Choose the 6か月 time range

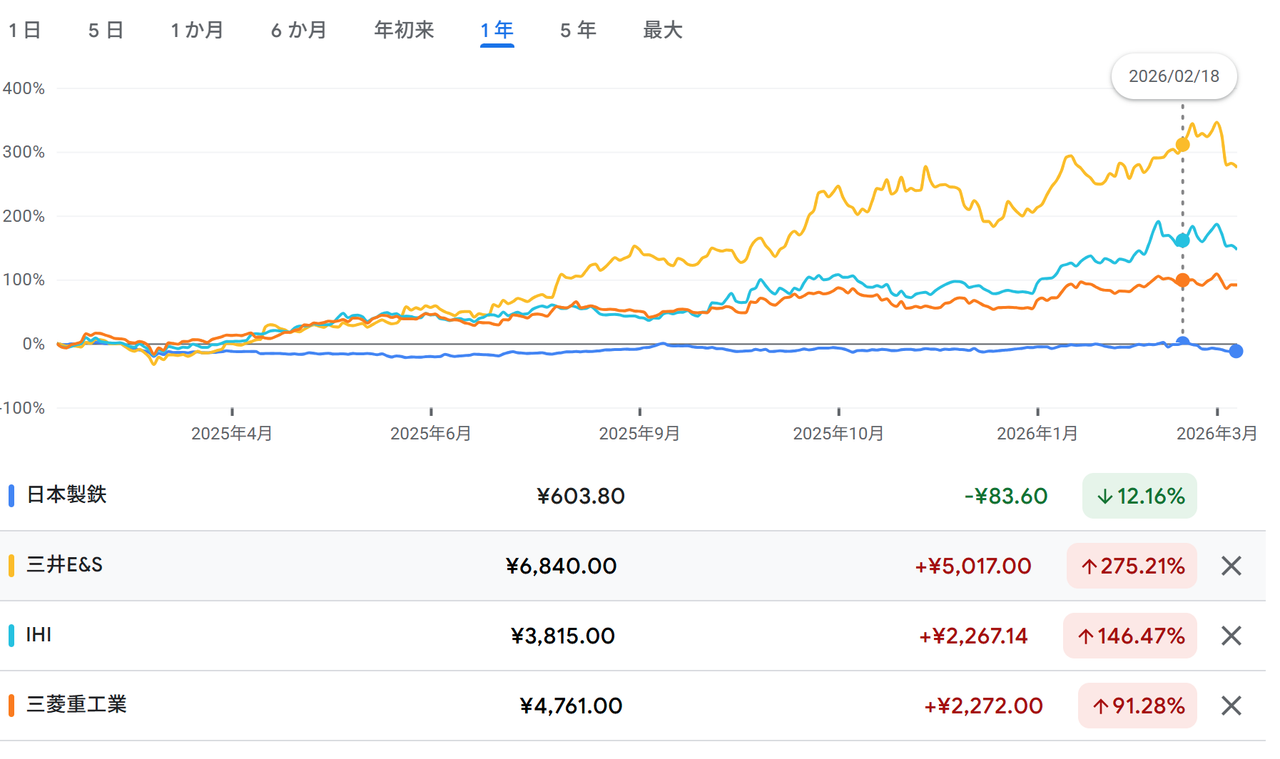[x=298, y=30]
